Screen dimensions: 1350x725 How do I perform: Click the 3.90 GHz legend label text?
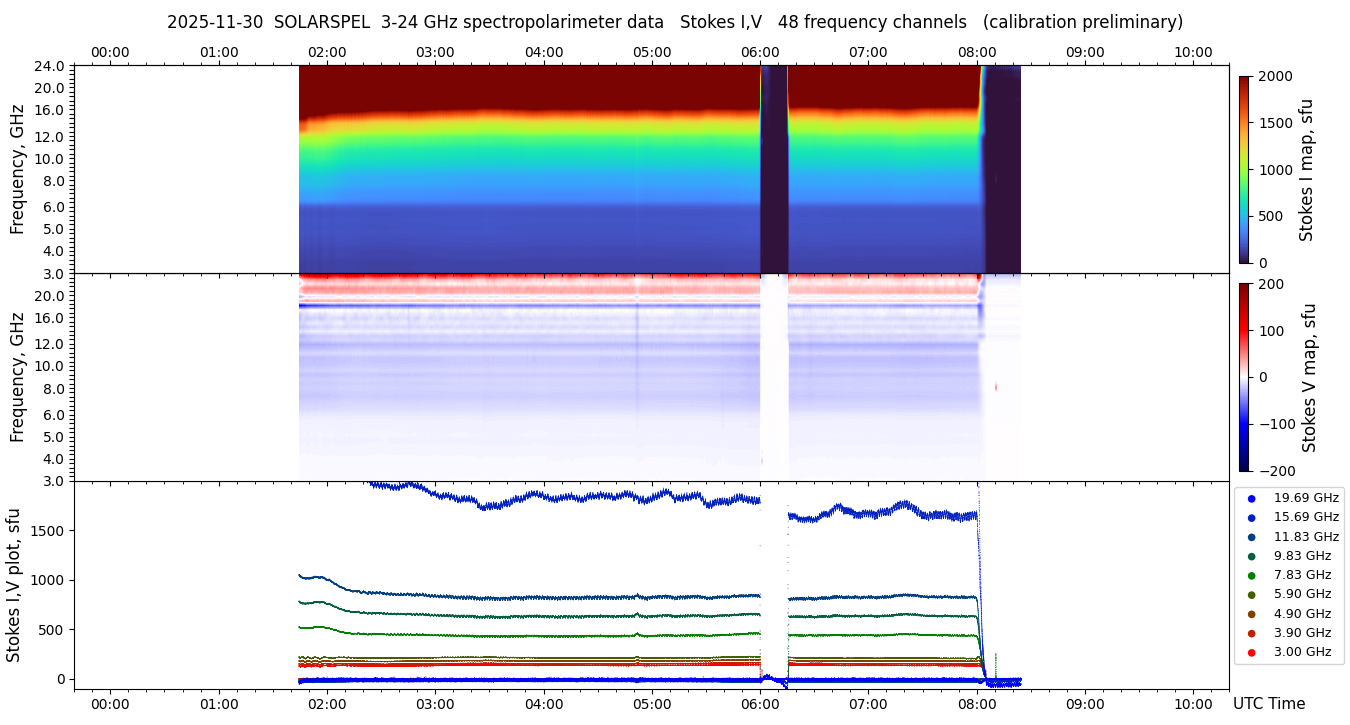(1302, 633)
